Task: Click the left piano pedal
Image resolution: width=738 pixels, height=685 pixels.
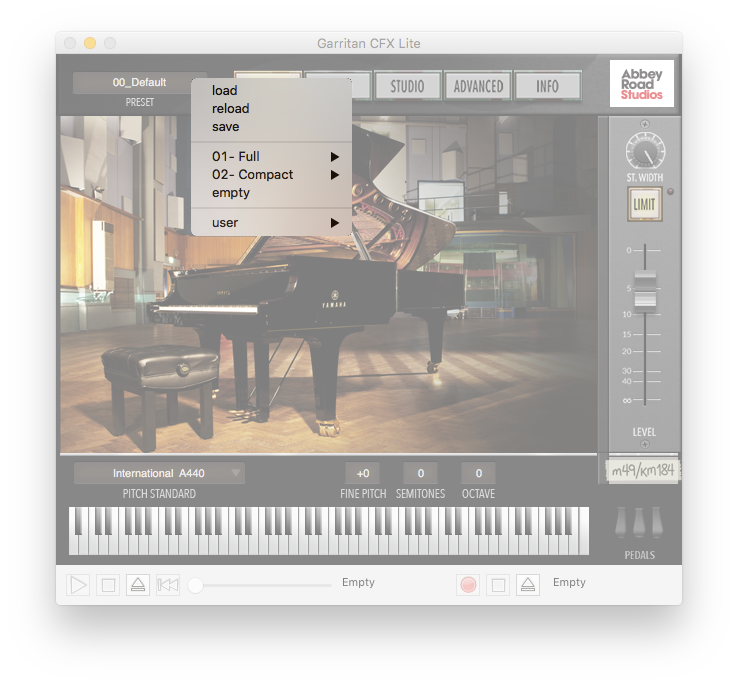Action: [621, 523]
